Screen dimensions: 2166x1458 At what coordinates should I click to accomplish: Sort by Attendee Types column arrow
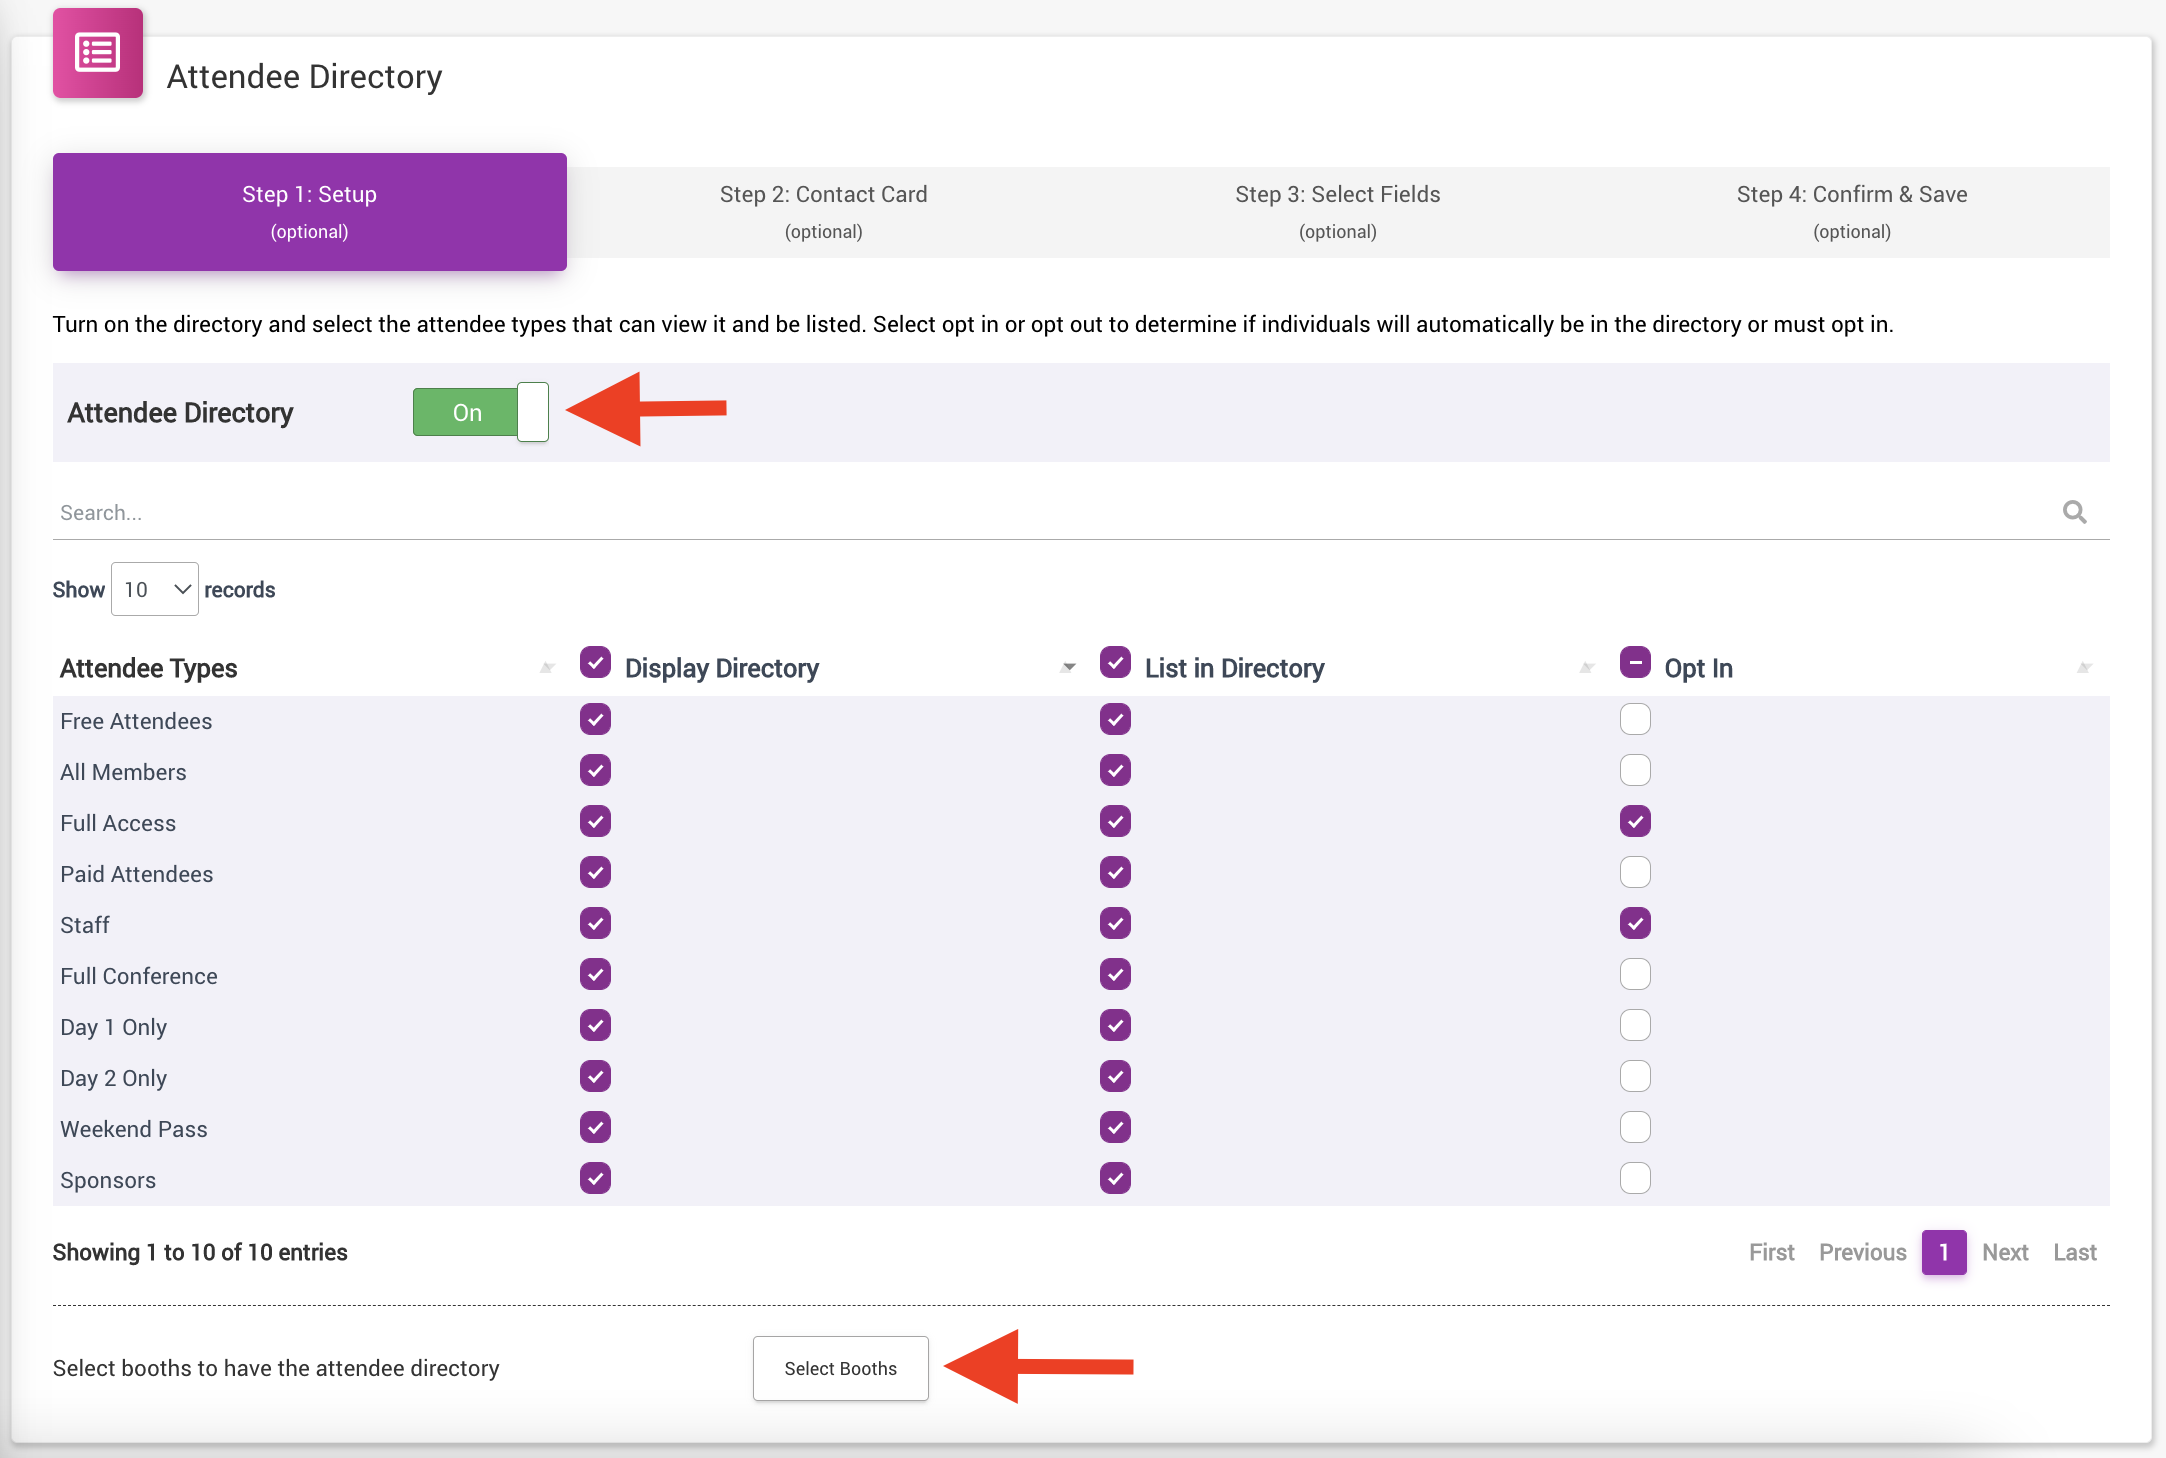(547, 668)
